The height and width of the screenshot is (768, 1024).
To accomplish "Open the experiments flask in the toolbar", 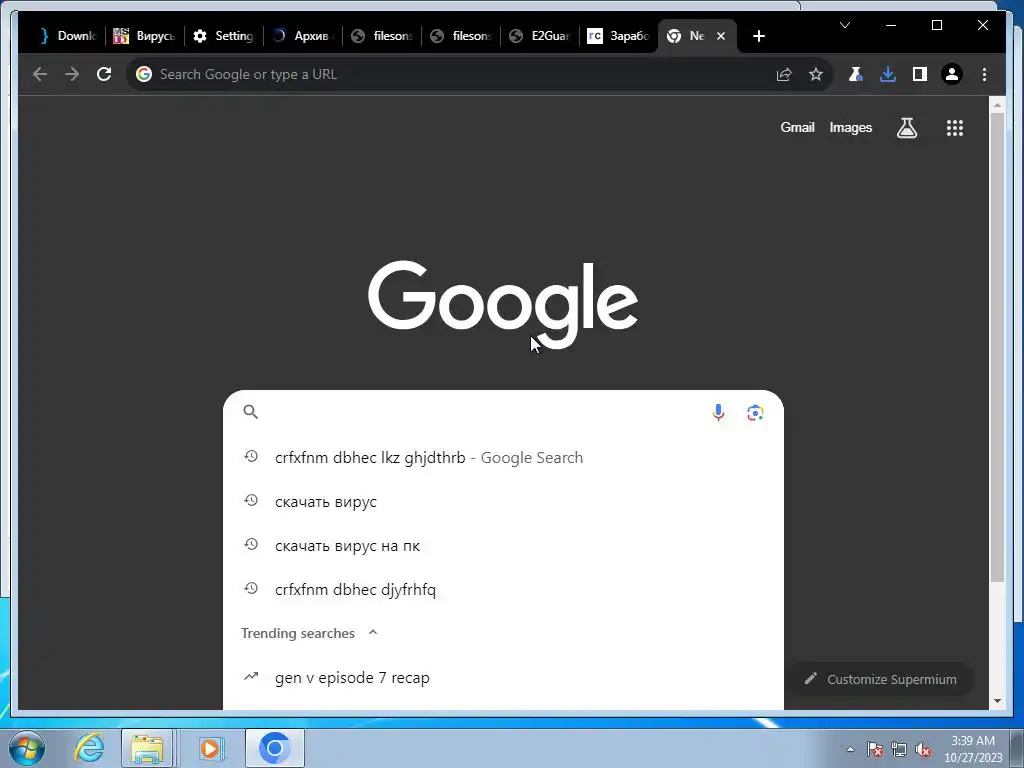I will pyautogui.click(x=855, y=74).
